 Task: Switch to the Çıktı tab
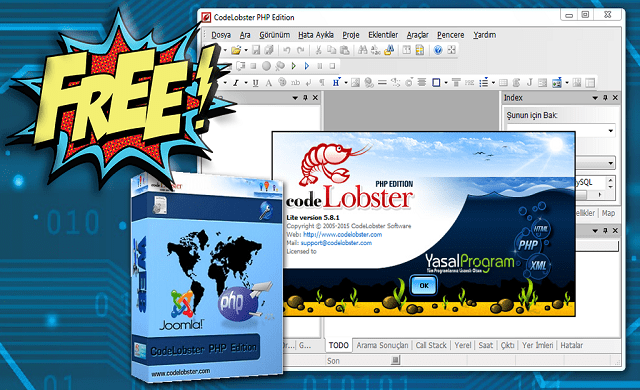pyautogui.click(x=508, y=346)
